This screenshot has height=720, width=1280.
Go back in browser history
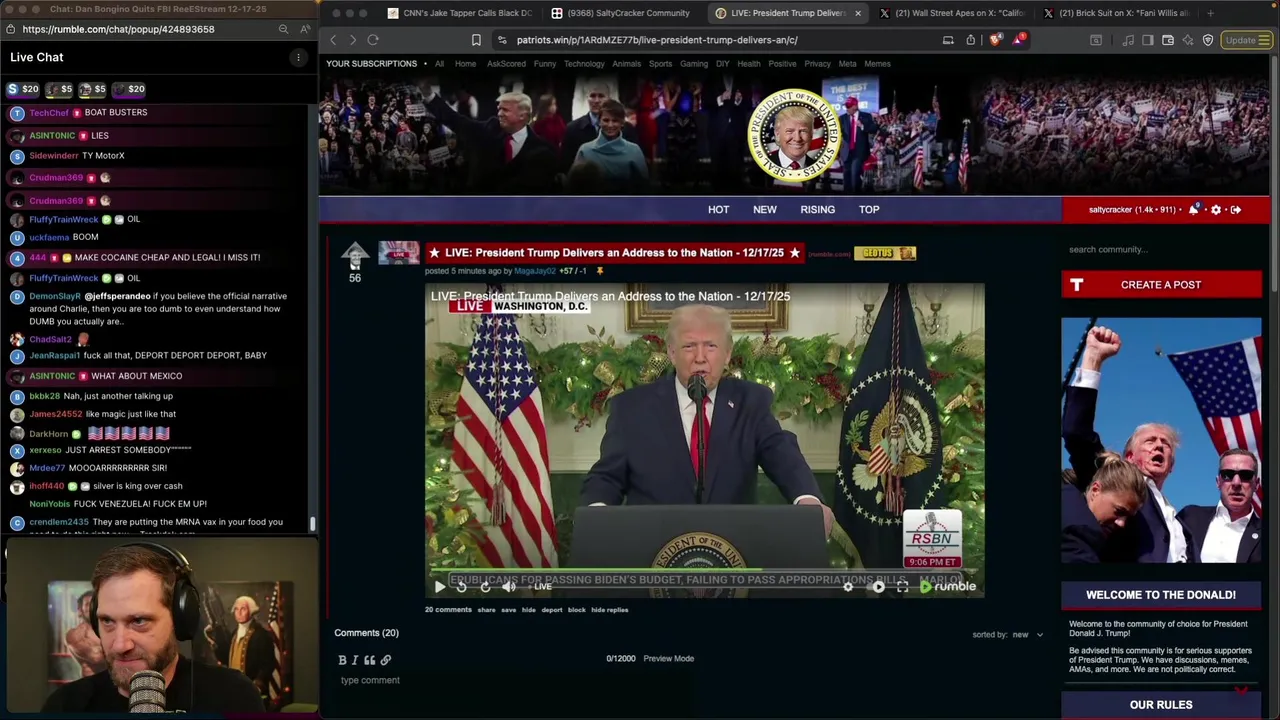(334, 40)
